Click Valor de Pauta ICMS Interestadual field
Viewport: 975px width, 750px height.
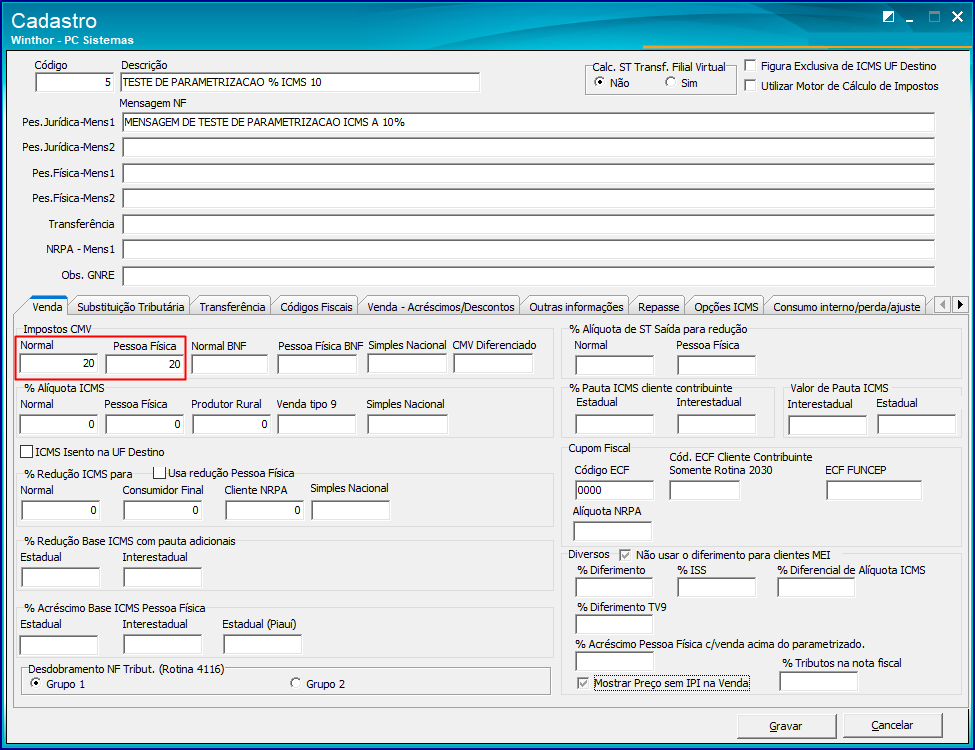click(828, 425)
